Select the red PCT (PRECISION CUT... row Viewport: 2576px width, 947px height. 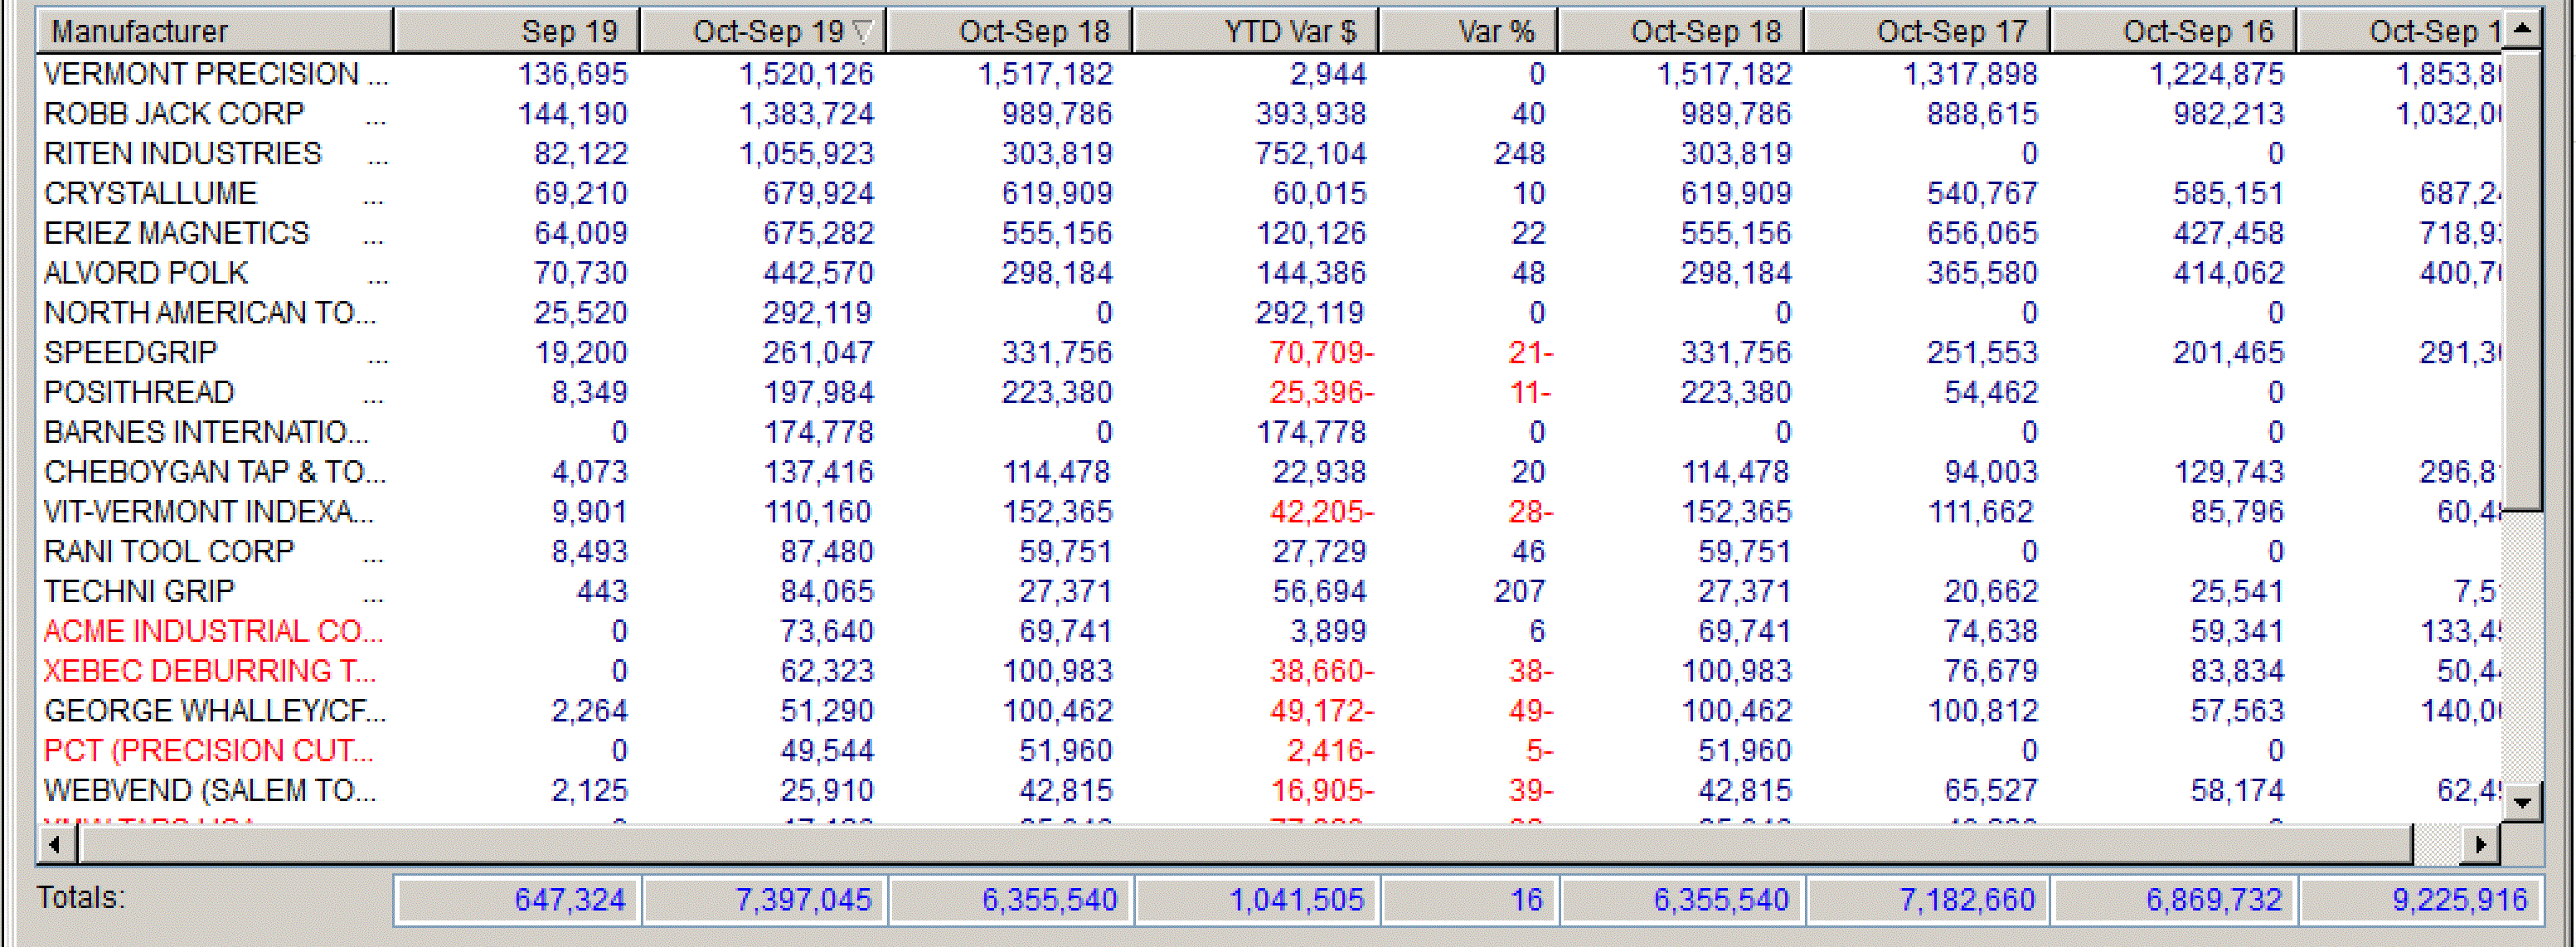1270,751
